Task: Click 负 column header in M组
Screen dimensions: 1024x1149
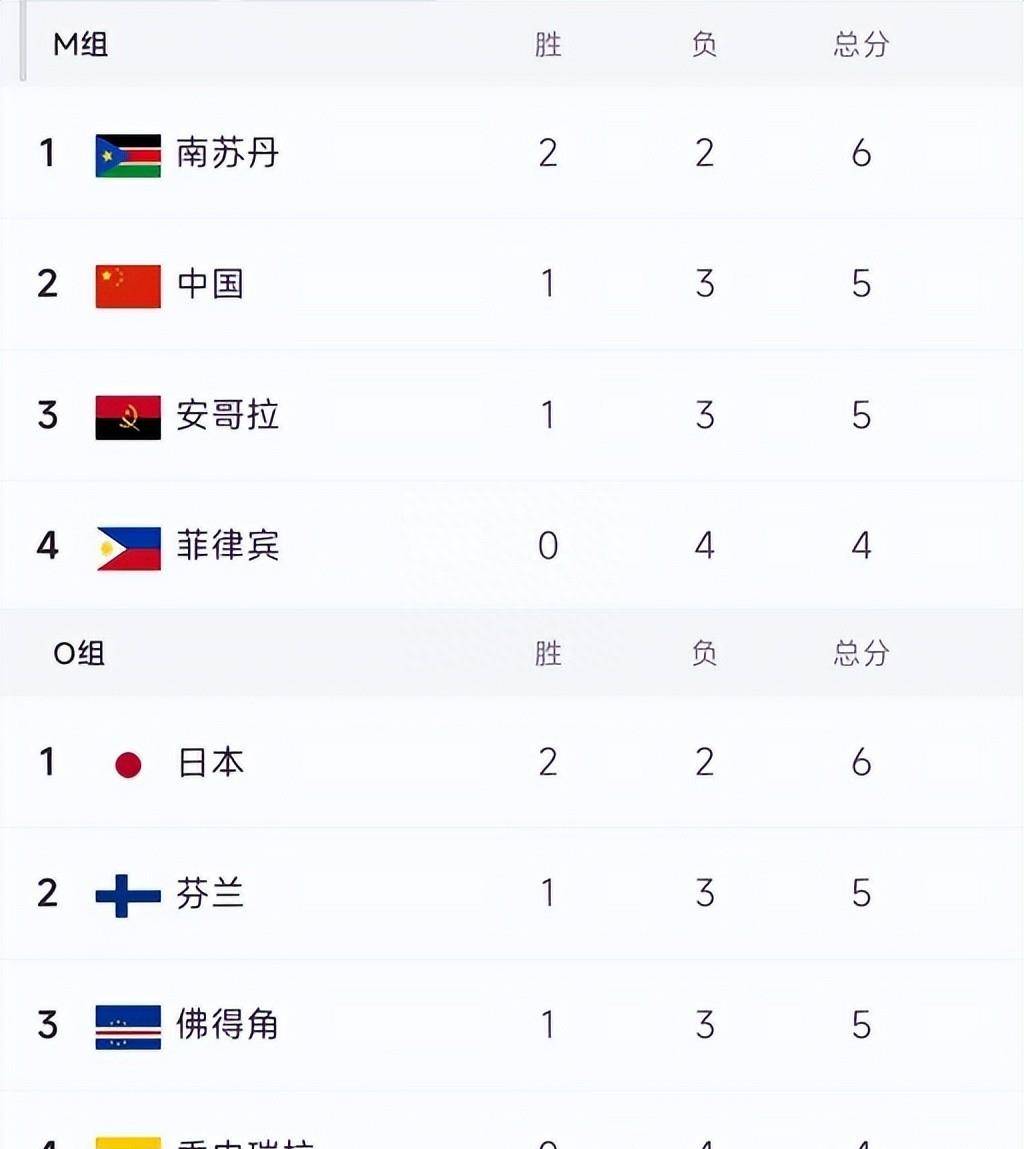Action: [x=704, y=45]
